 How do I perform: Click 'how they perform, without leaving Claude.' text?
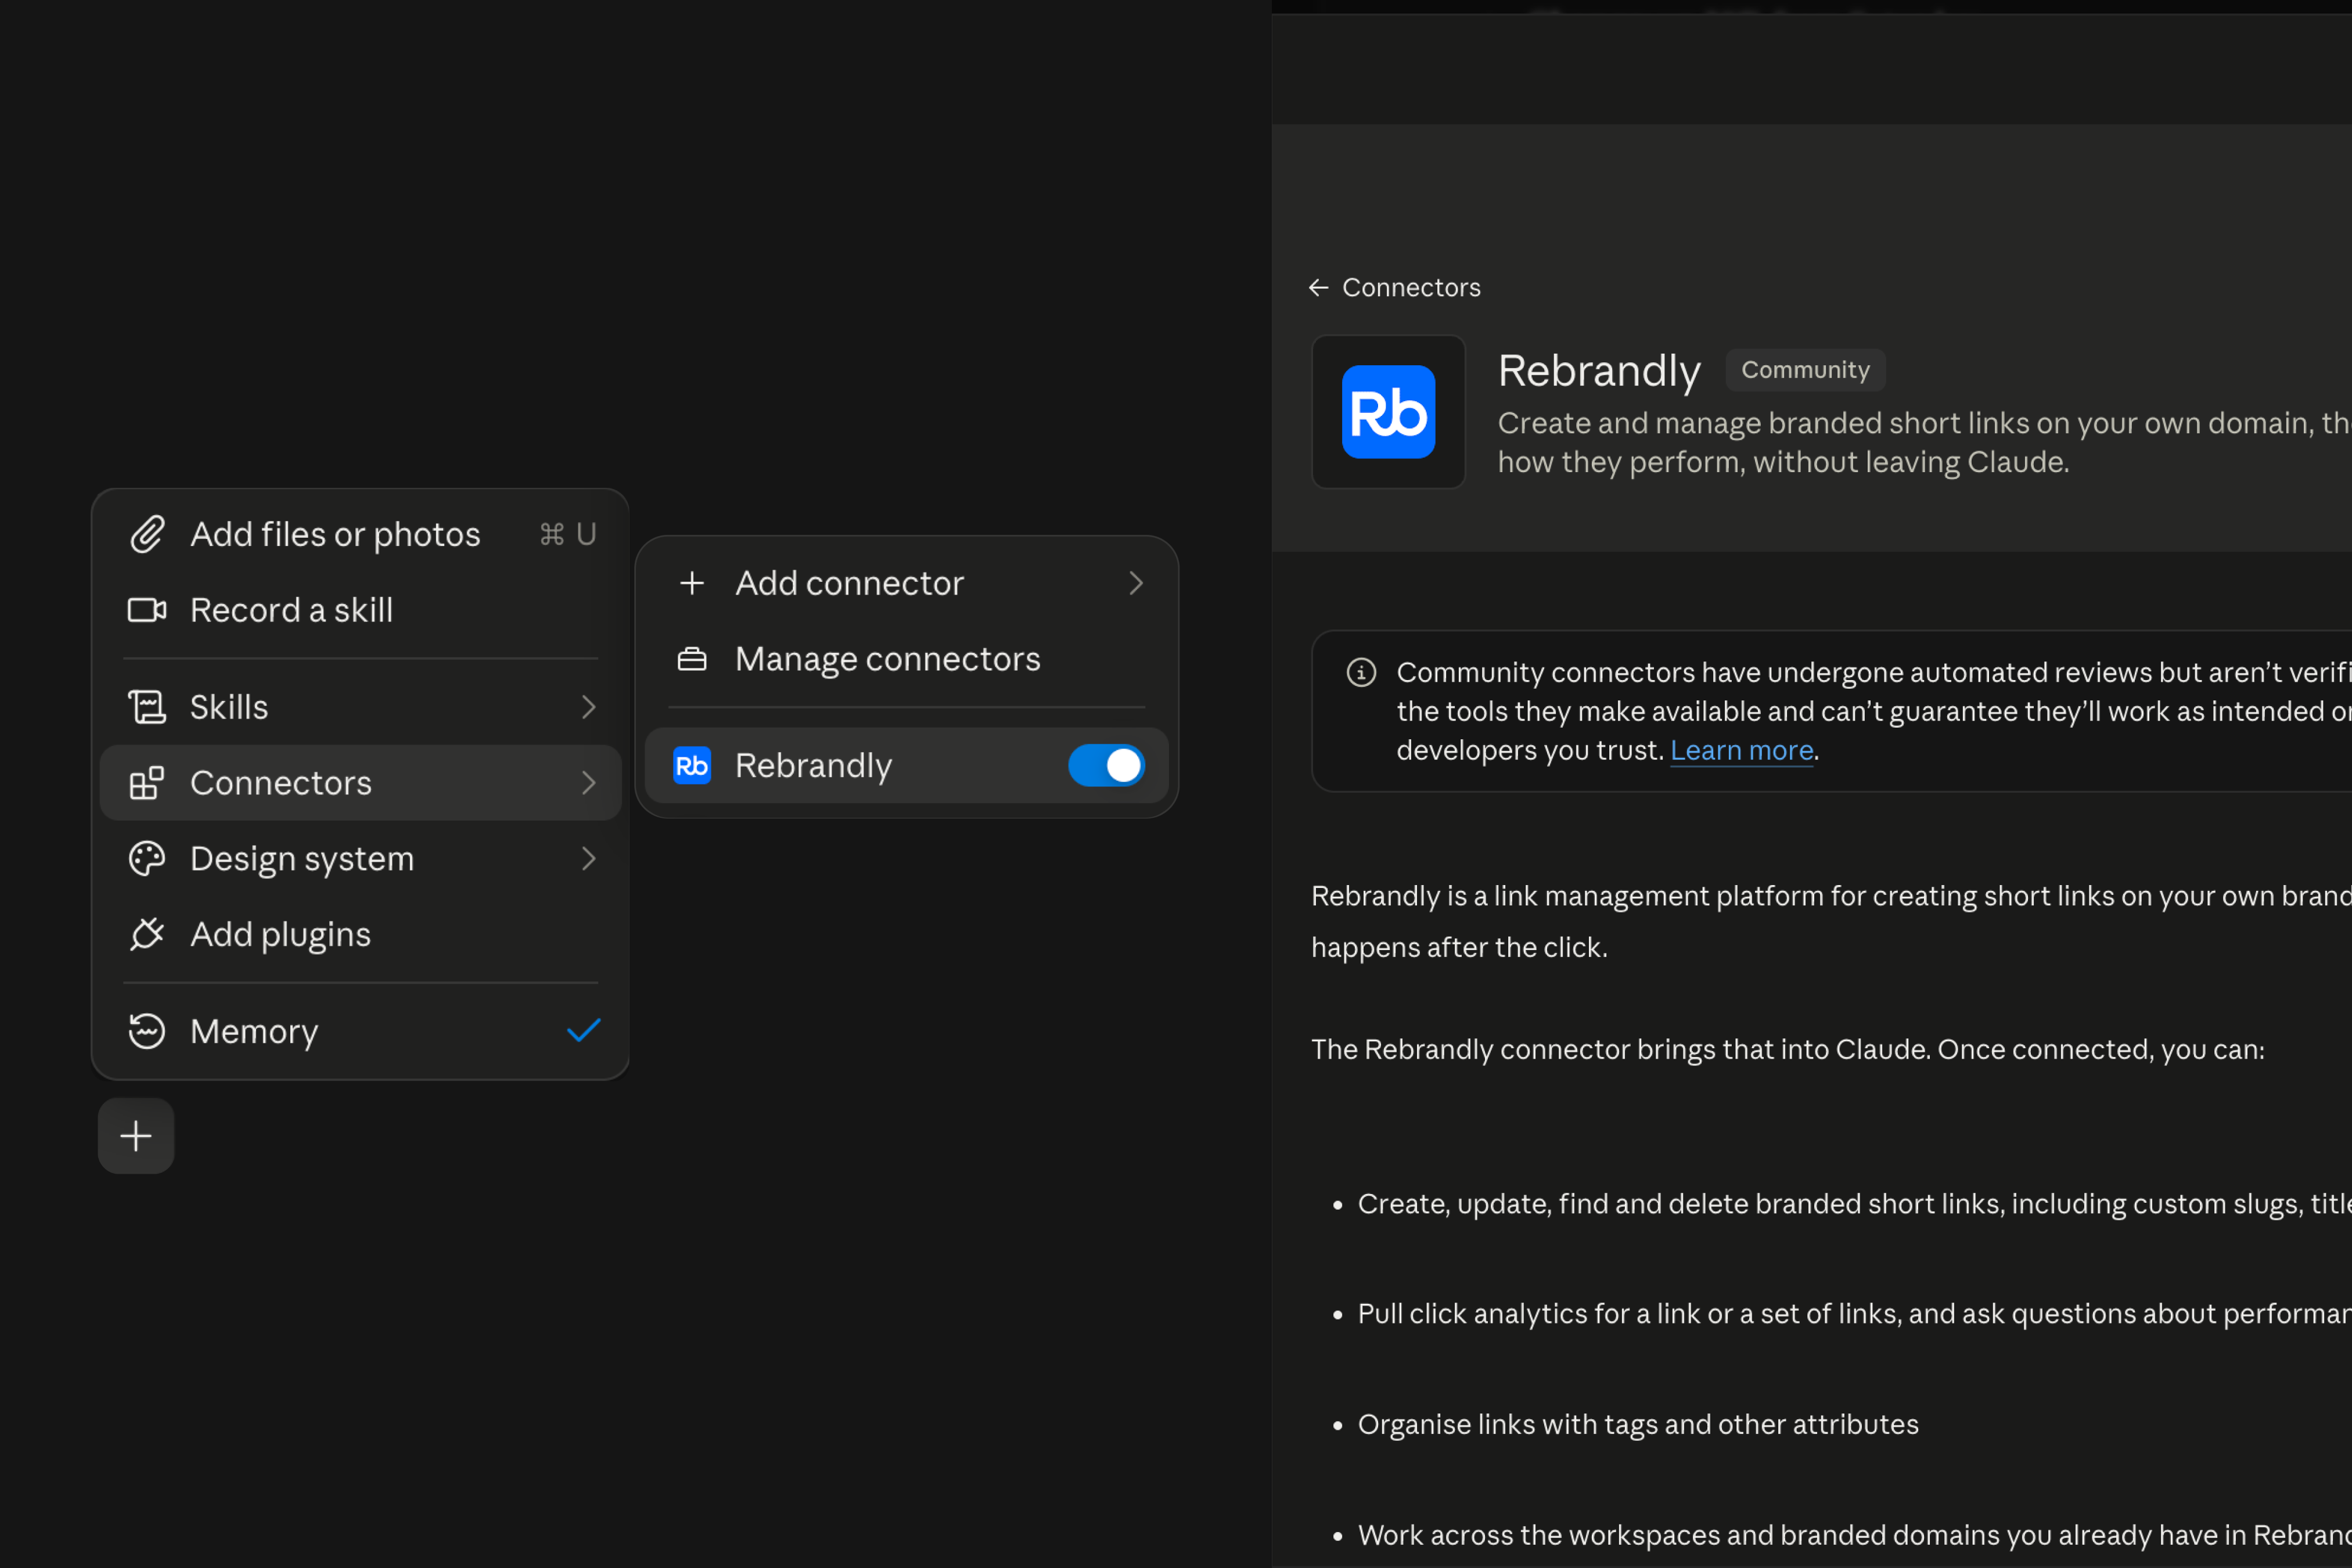tap(1783, 462)
